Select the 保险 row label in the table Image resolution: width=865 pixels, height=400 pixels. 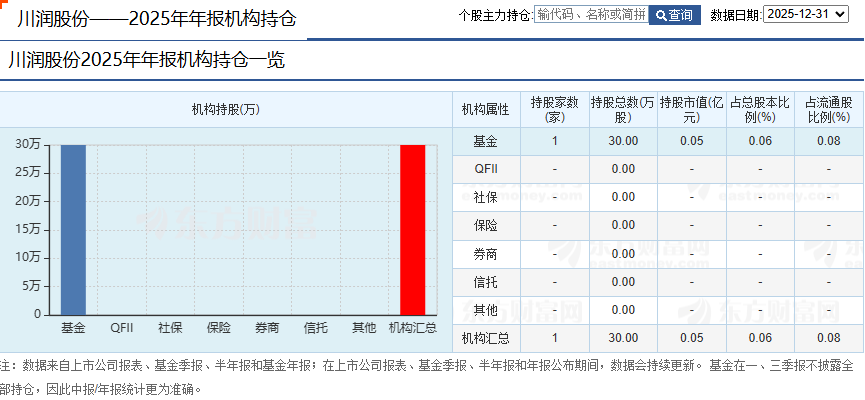(485, 225)
